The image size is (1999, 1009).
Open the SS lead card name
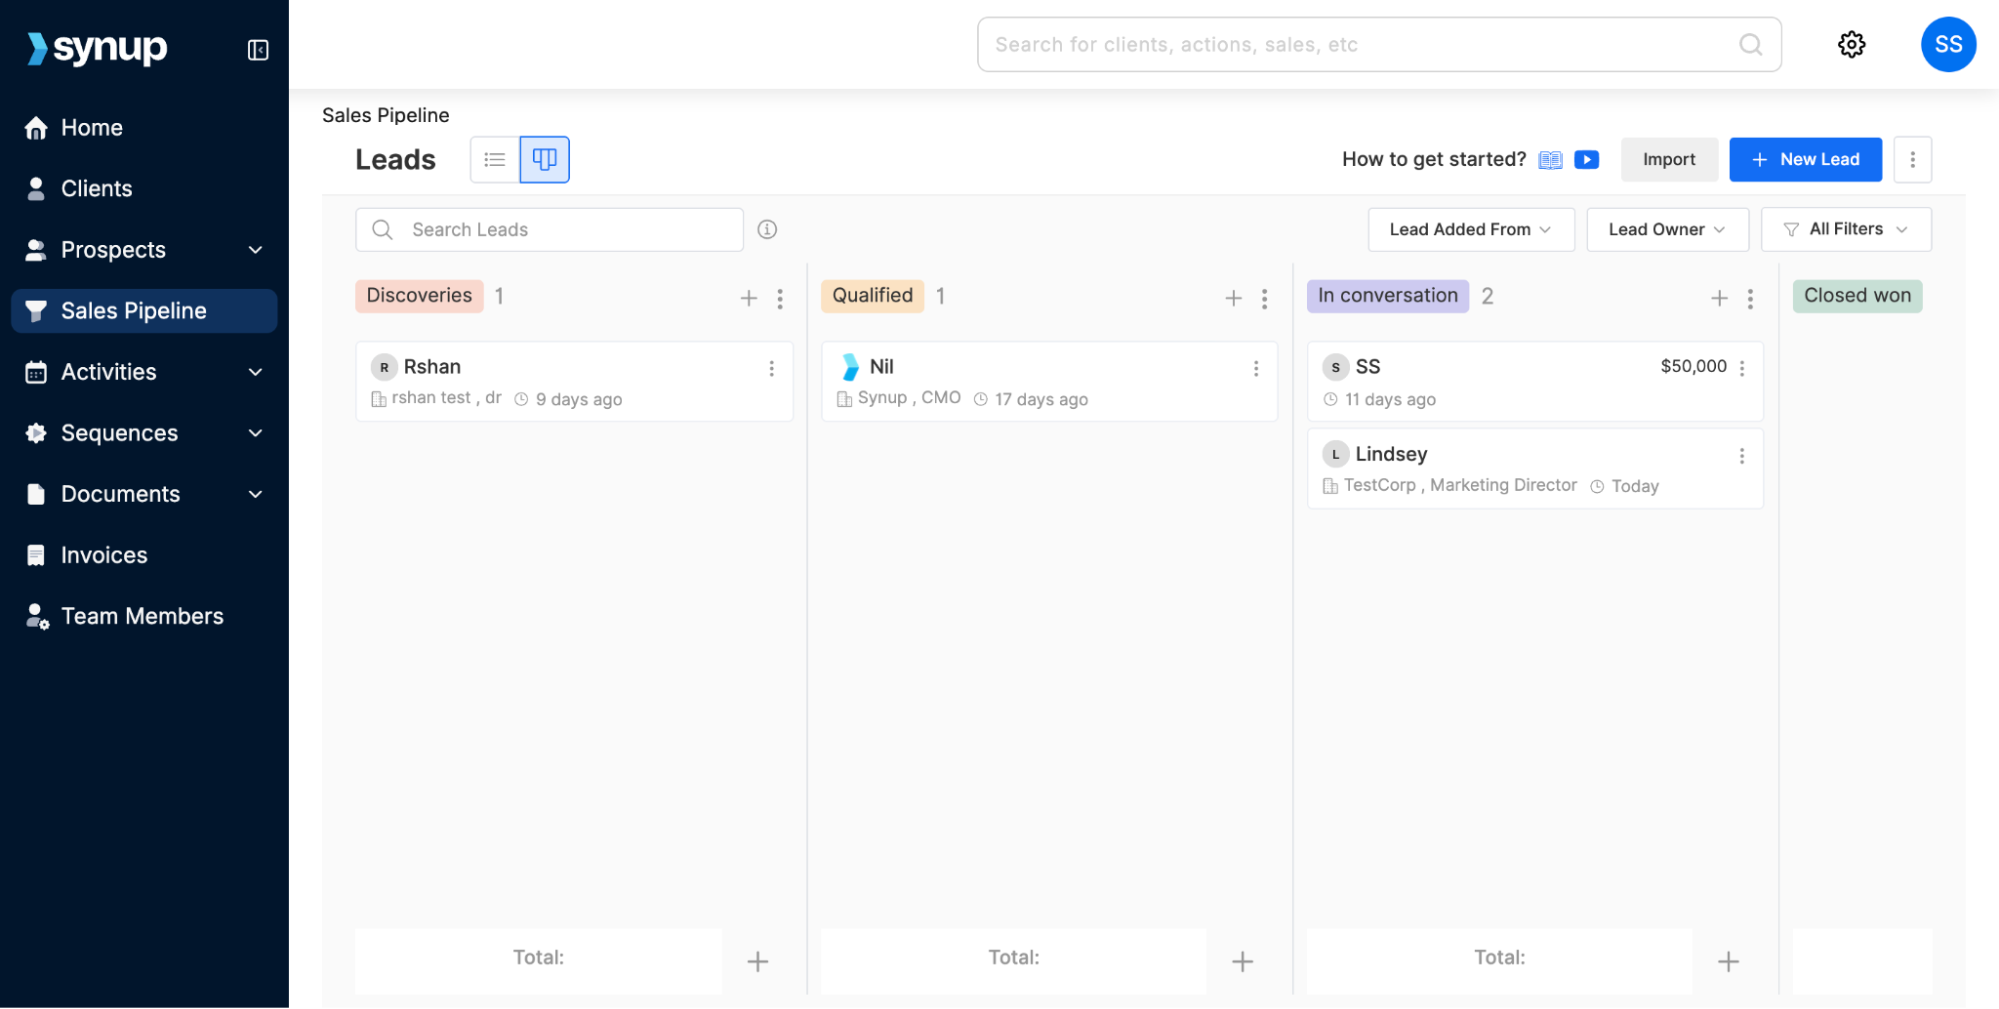tap(1367, 367)
